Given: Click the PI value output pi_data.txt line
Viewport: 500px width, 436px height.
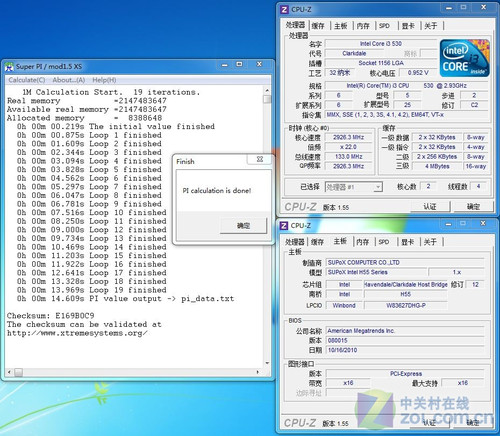Looking at the screenshot, I should (125, 299).
